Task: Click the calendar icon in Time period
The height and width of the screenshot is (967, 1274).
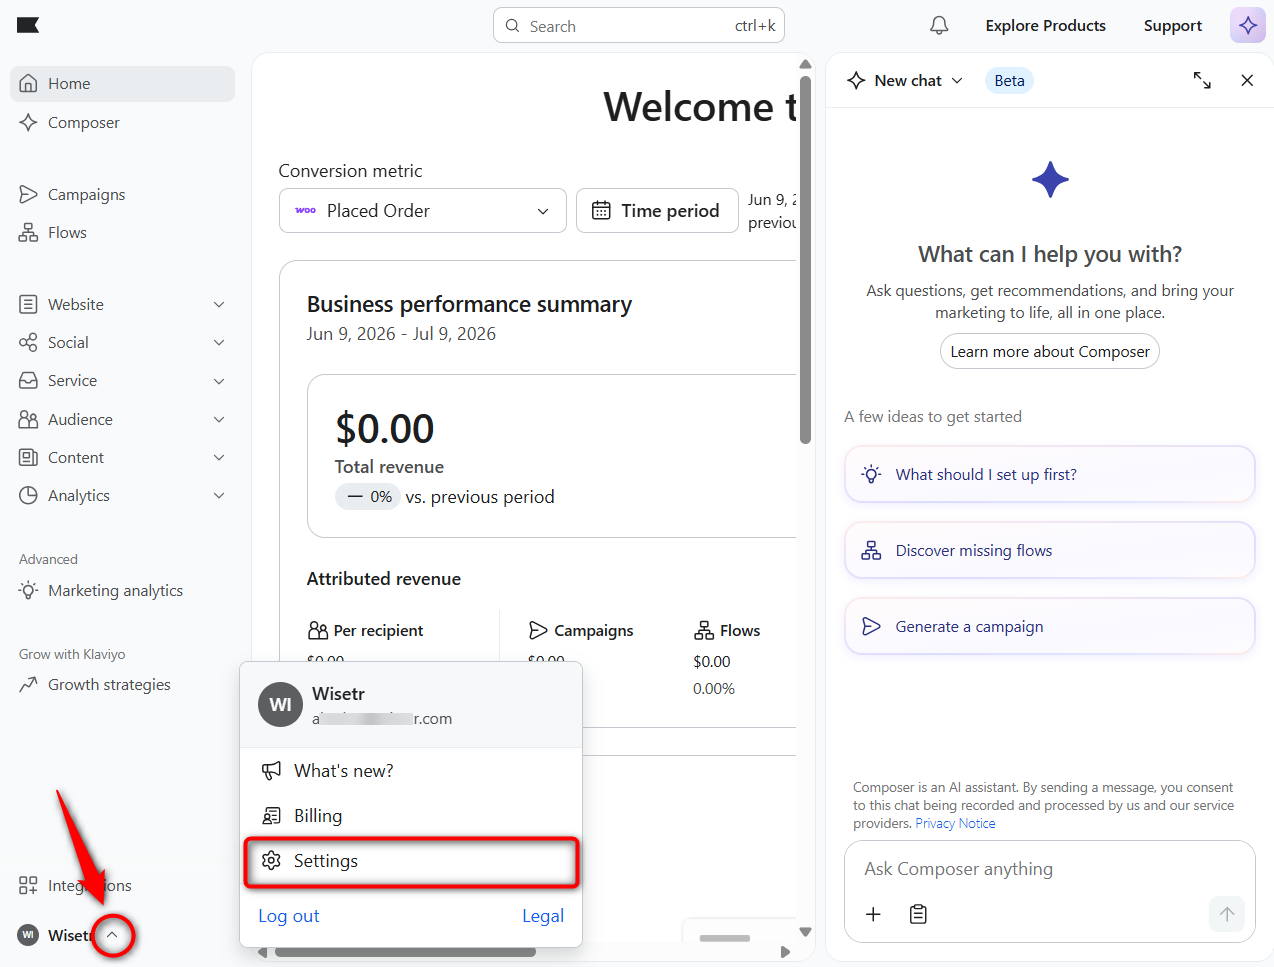Action: (601, 211)
